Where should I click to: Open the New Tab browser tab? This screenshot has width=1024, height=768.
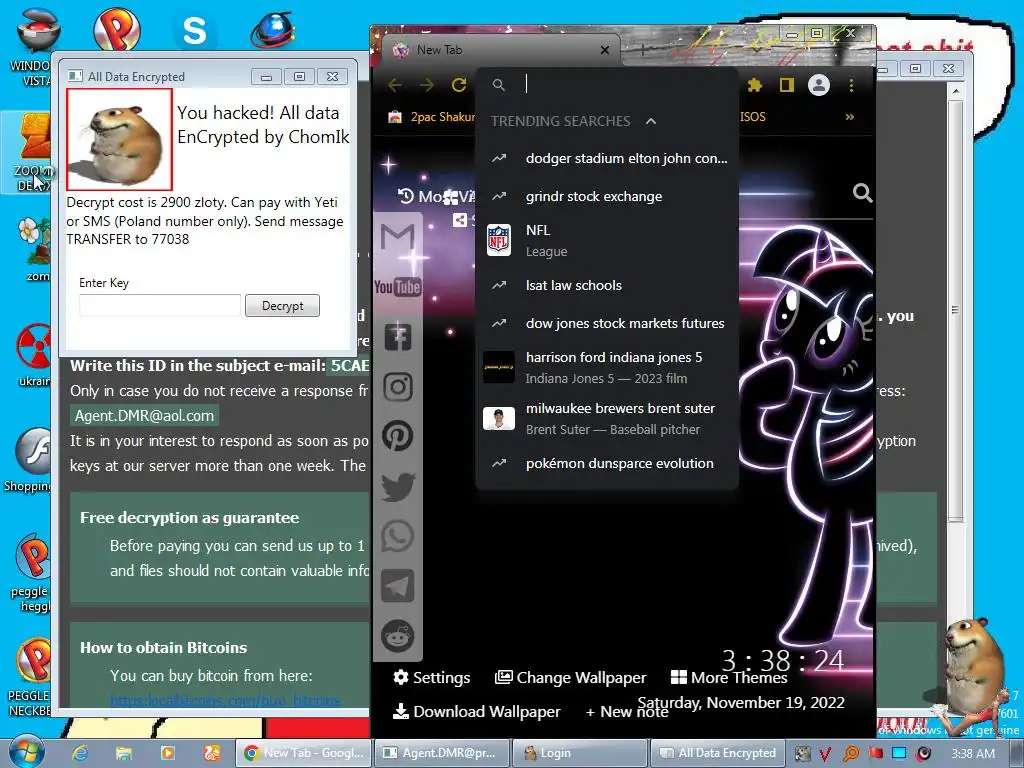coord(500,50)
